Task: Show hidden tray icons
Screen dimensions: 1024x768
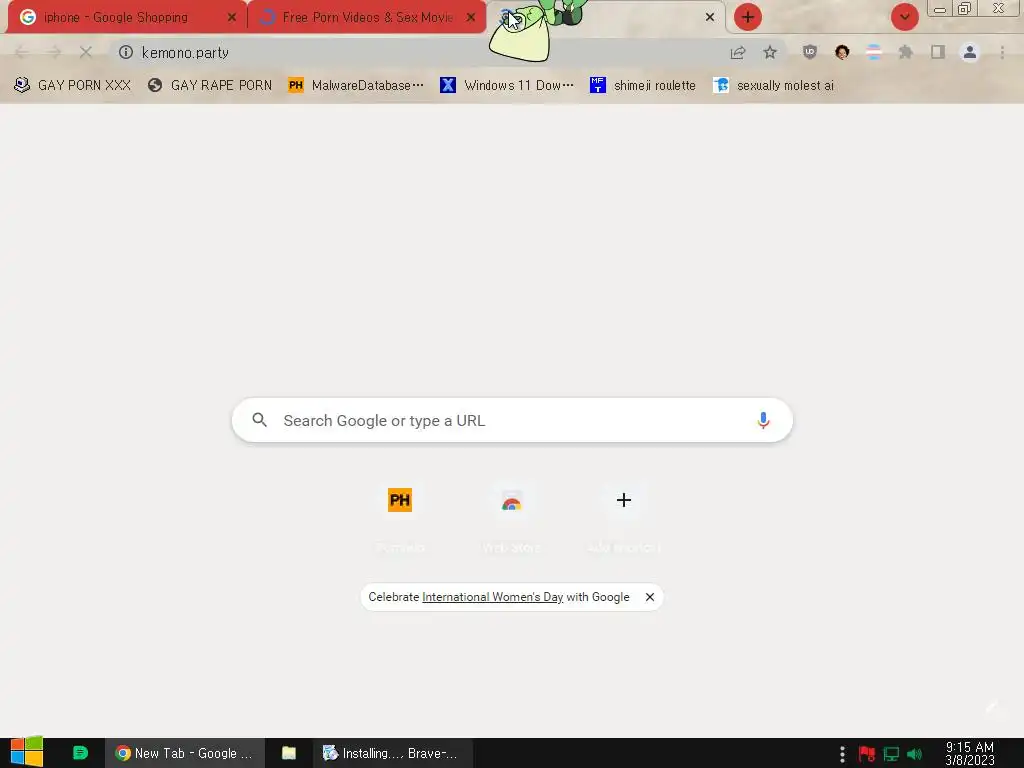Action: coord(842,754)
